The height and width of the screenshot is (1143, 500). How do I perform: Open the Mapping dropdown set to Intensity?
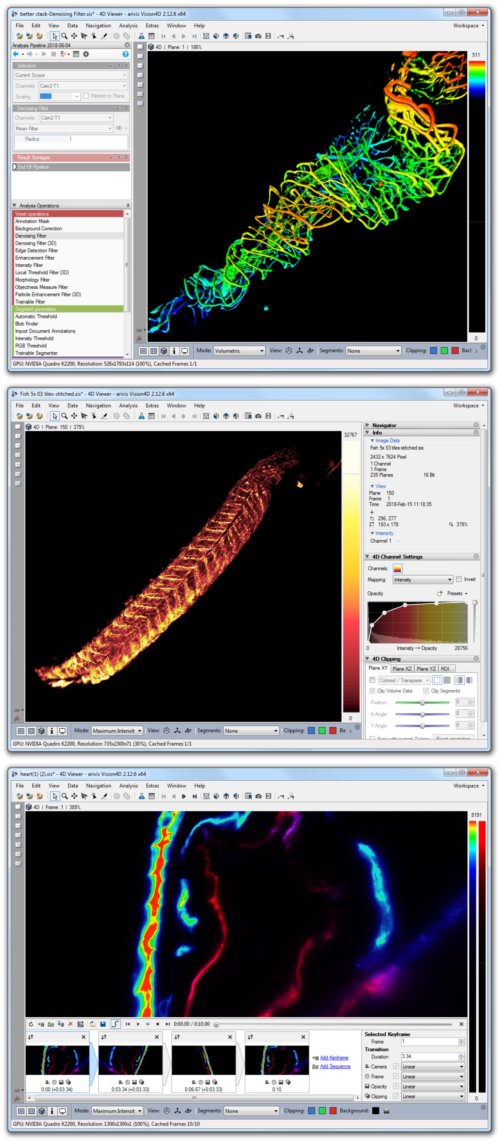point(422,580)
